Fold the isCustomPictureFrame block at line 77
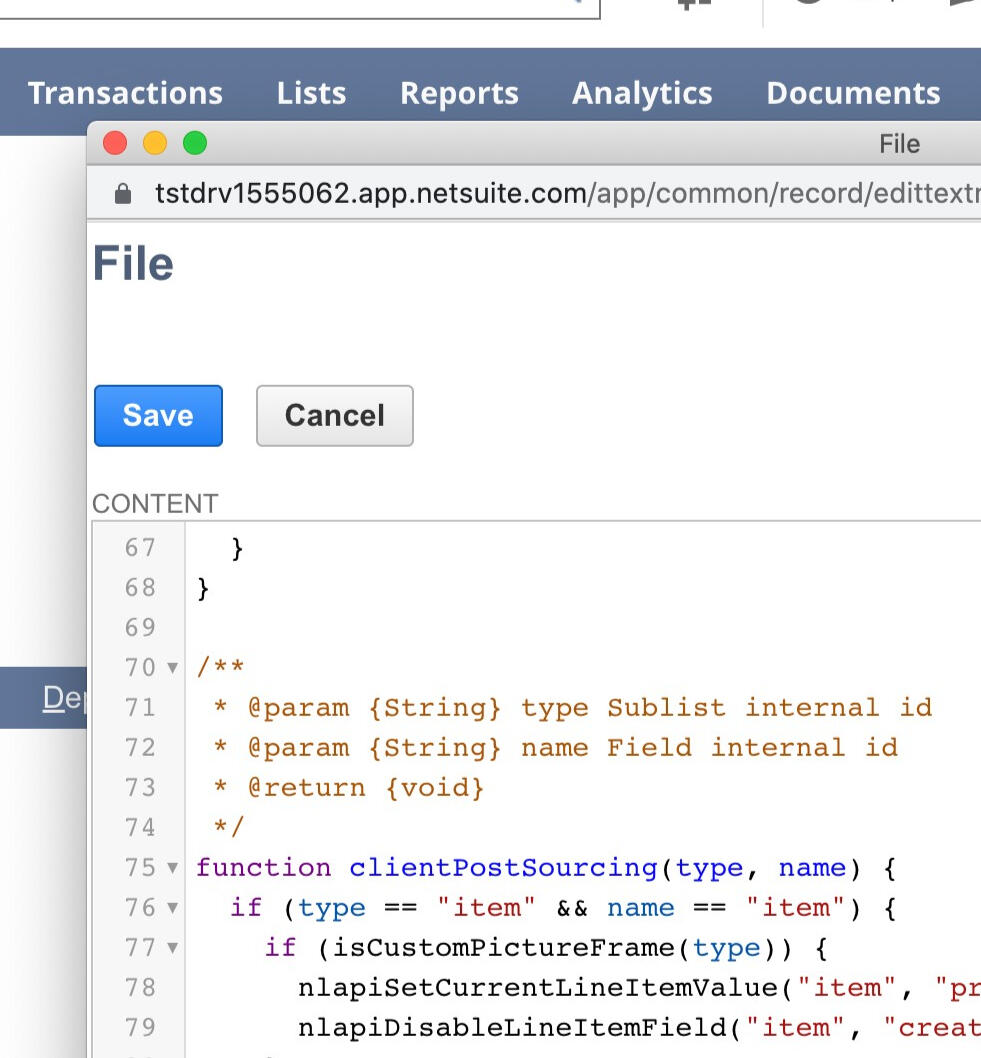The width and height of the screenshot is (981, 1058). tap(172, 948)
